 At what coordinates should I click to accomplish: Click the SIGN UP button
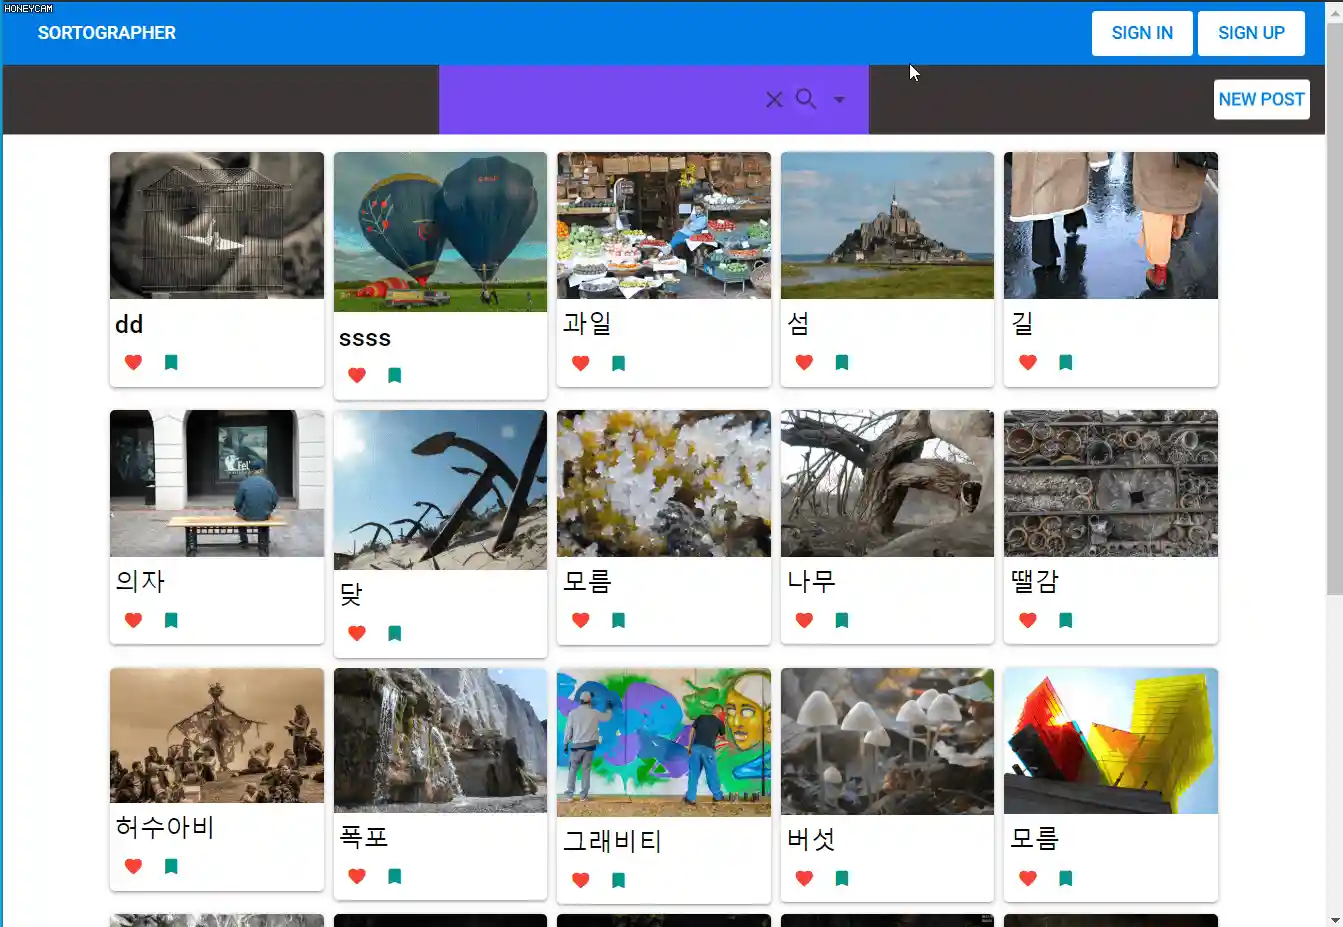click(1252, 33)
